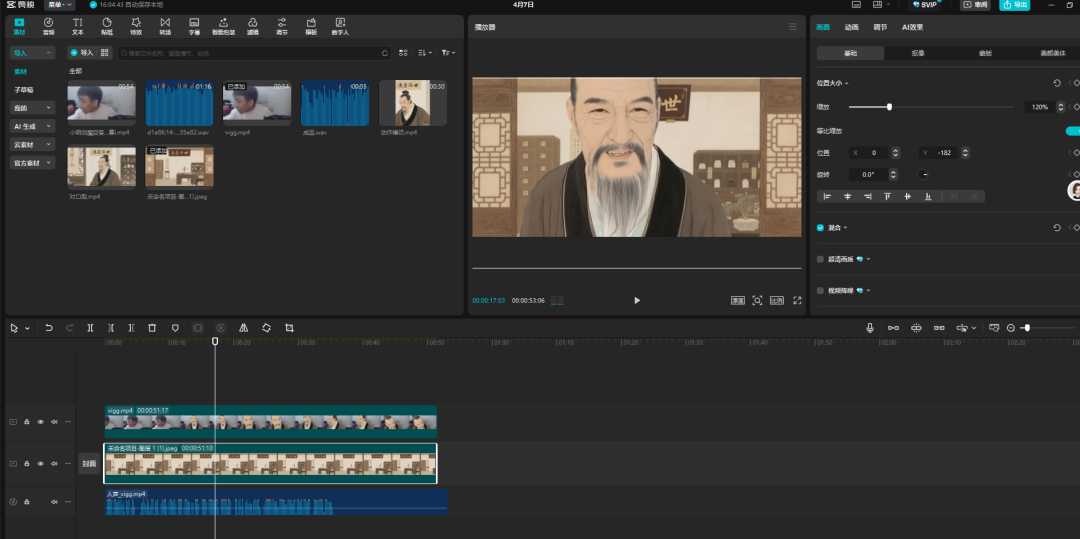Click the mirror flip icon in the timeline toolbar
This screenshot has width=1080, height=539.
243,328
